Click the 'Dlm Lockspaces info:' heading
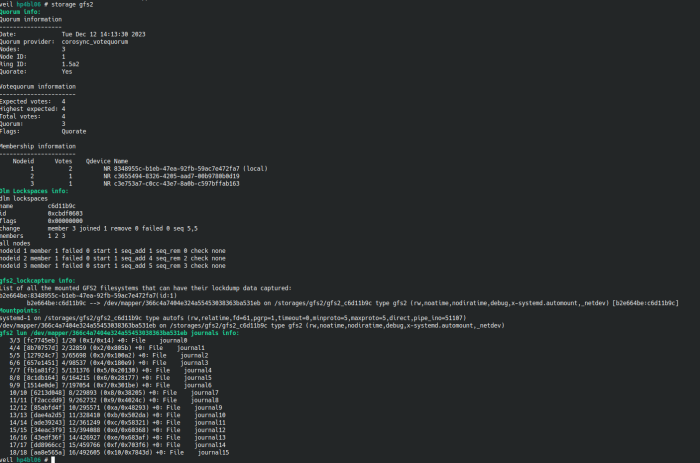This screenshot has width=700, height=463. 34,191
